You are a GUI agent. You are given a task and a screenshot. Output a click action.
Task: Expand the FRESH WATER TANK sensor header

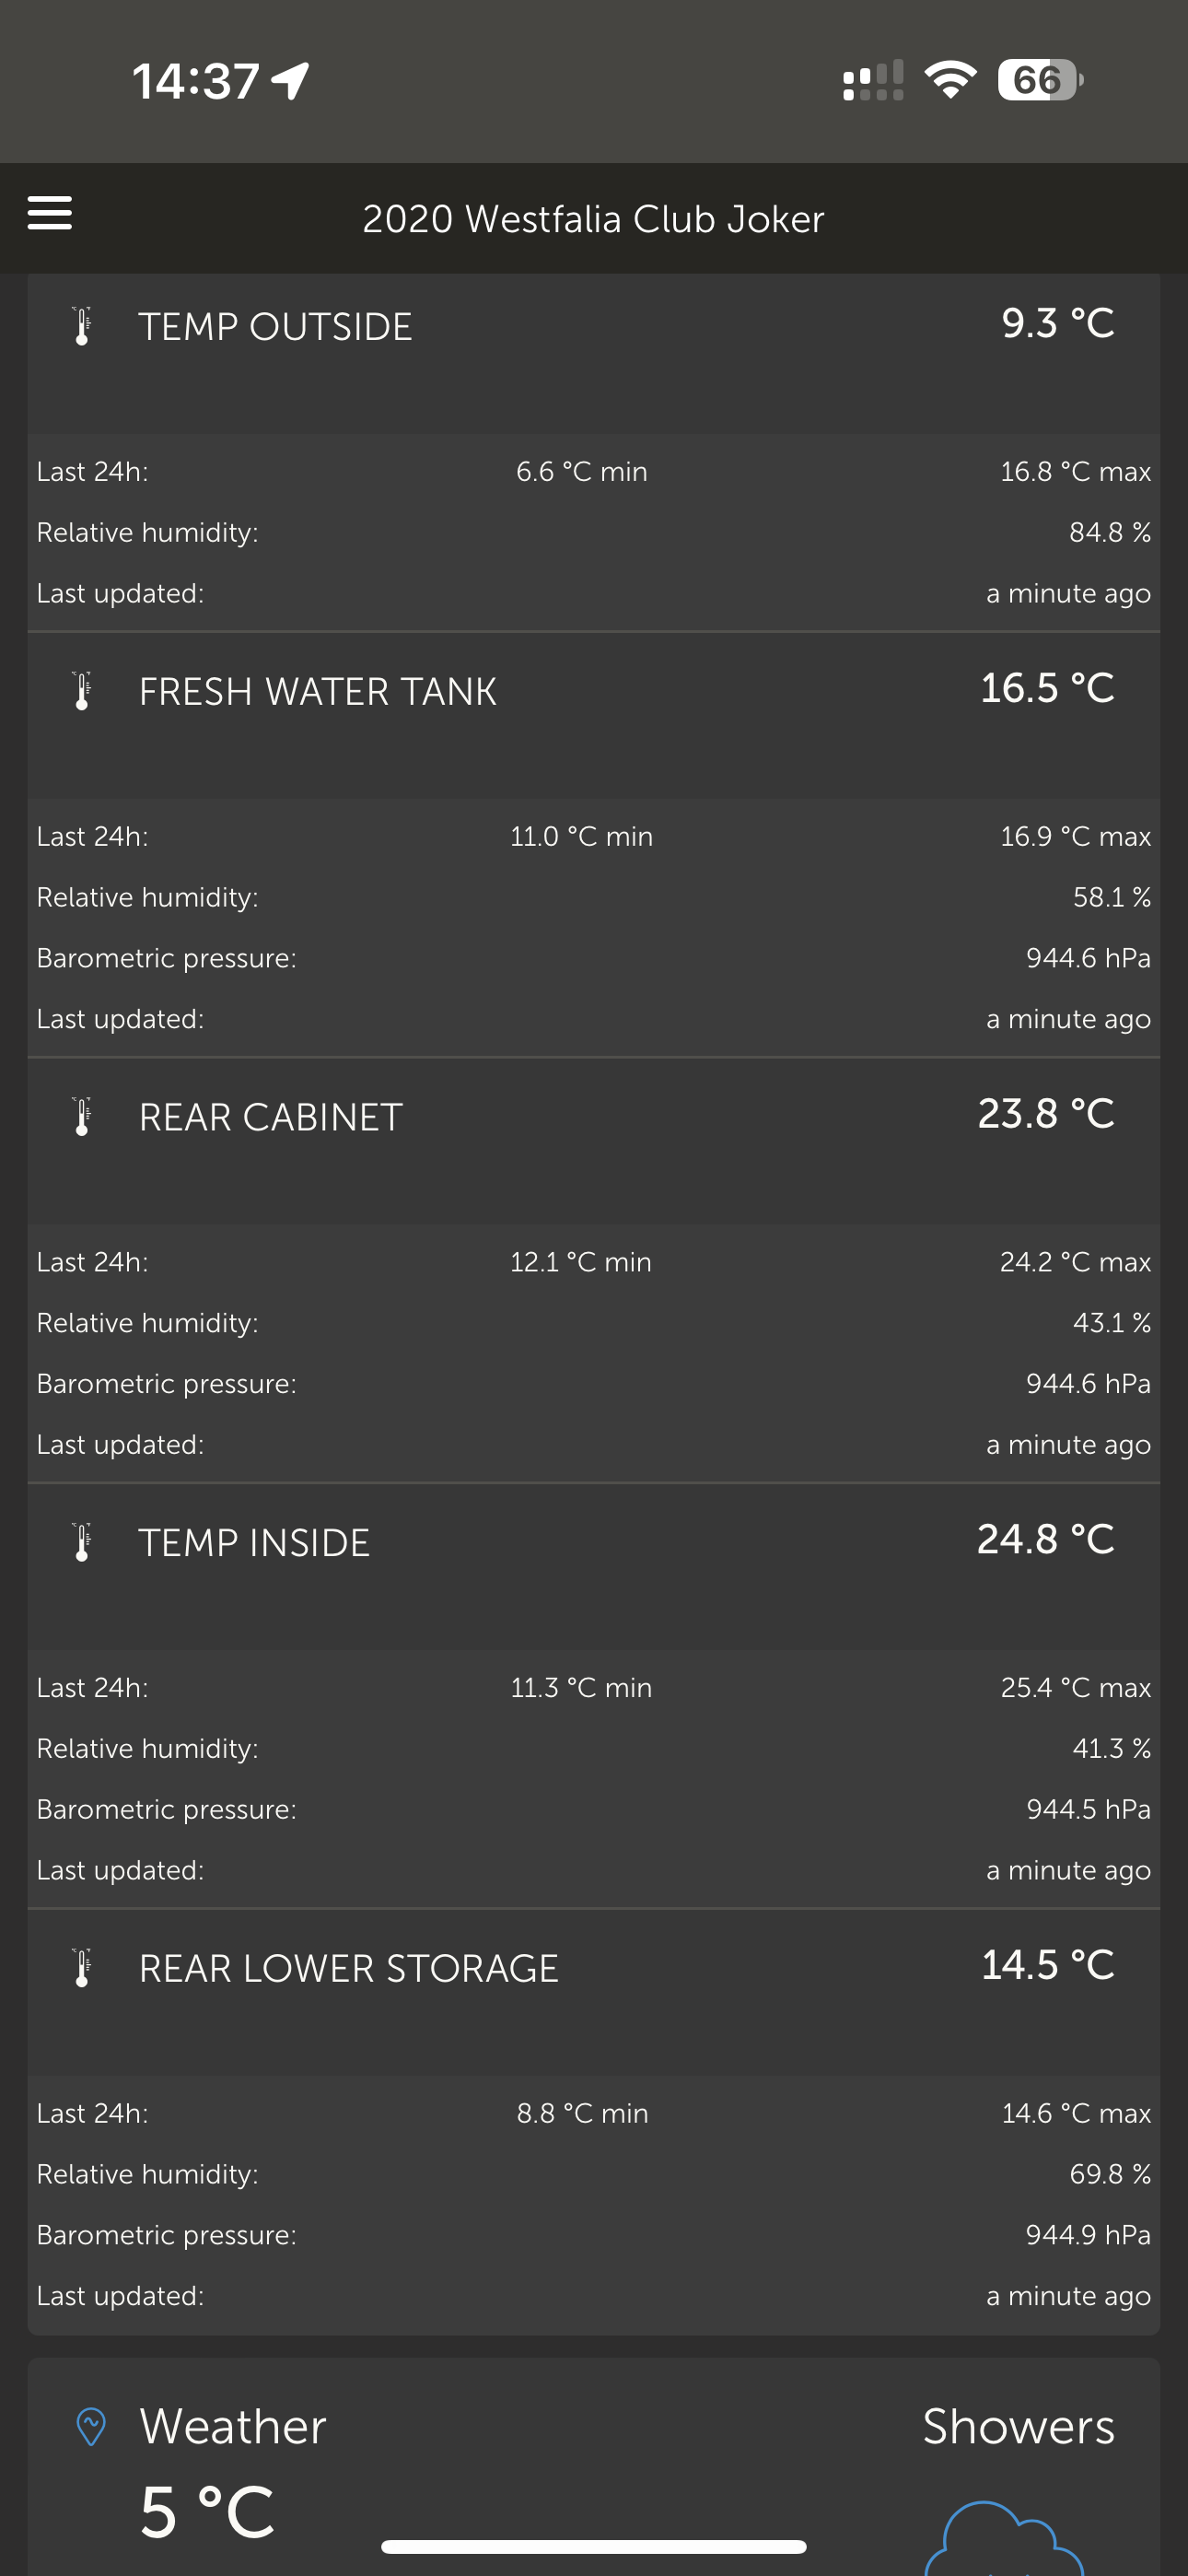(x=594, y=716)
